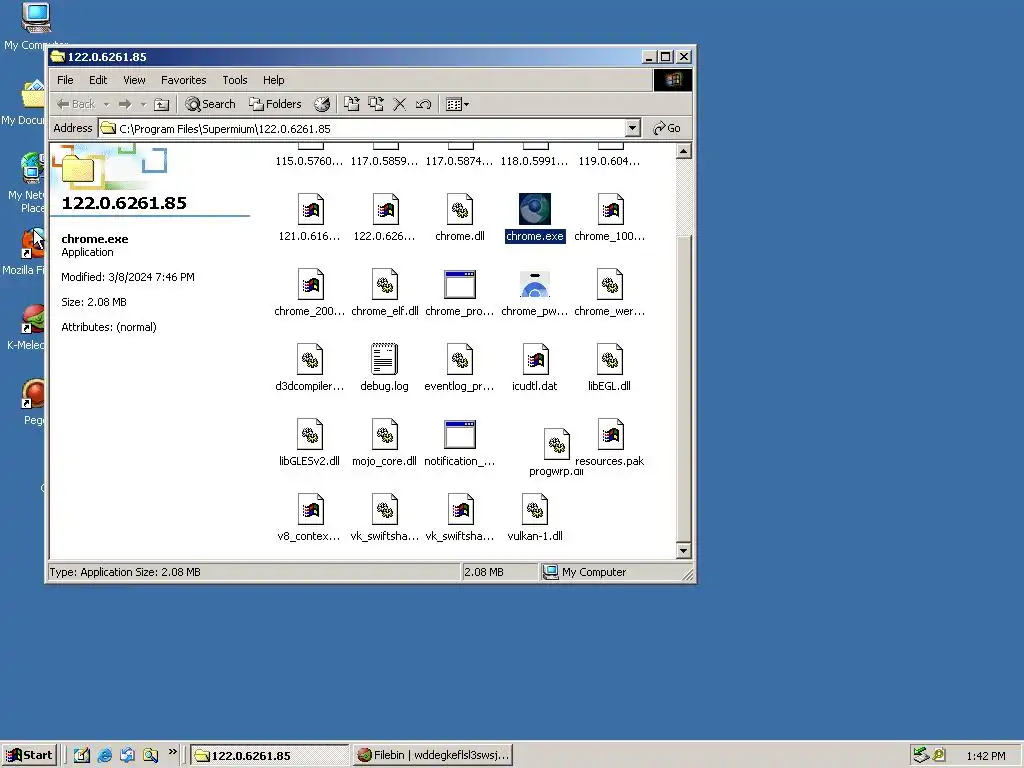Switch to Filebin taskbar window button
The image size is (1024, 768).
click(x=434, y=755)
